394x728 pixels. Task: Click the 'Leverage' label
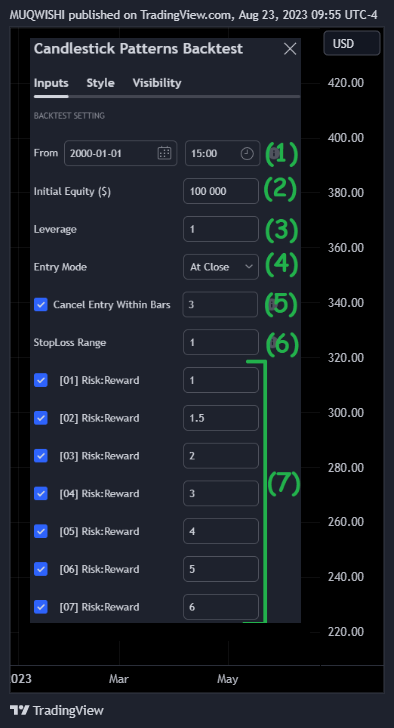55,229
